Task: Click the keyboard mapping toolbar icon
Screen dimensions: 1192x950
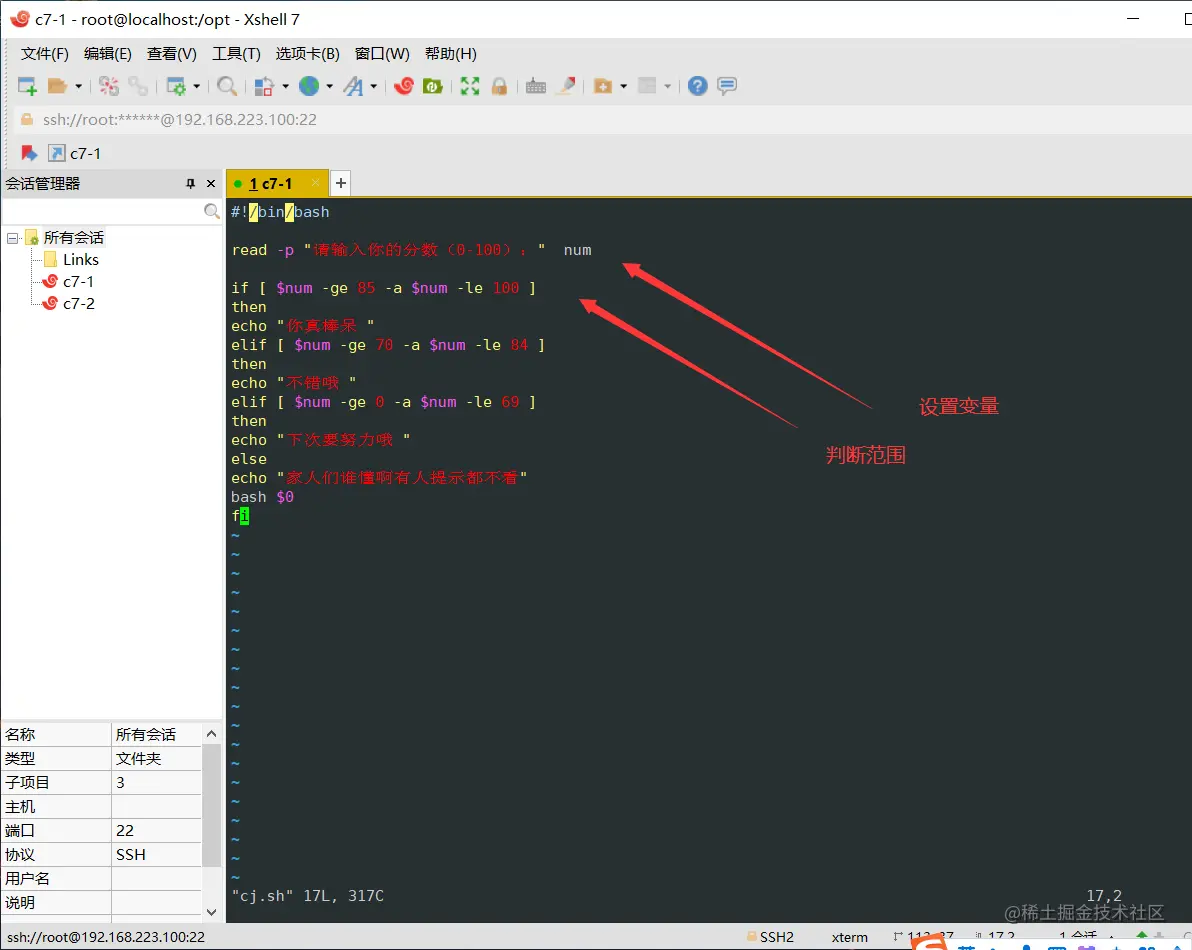Action: pos(536,86)
